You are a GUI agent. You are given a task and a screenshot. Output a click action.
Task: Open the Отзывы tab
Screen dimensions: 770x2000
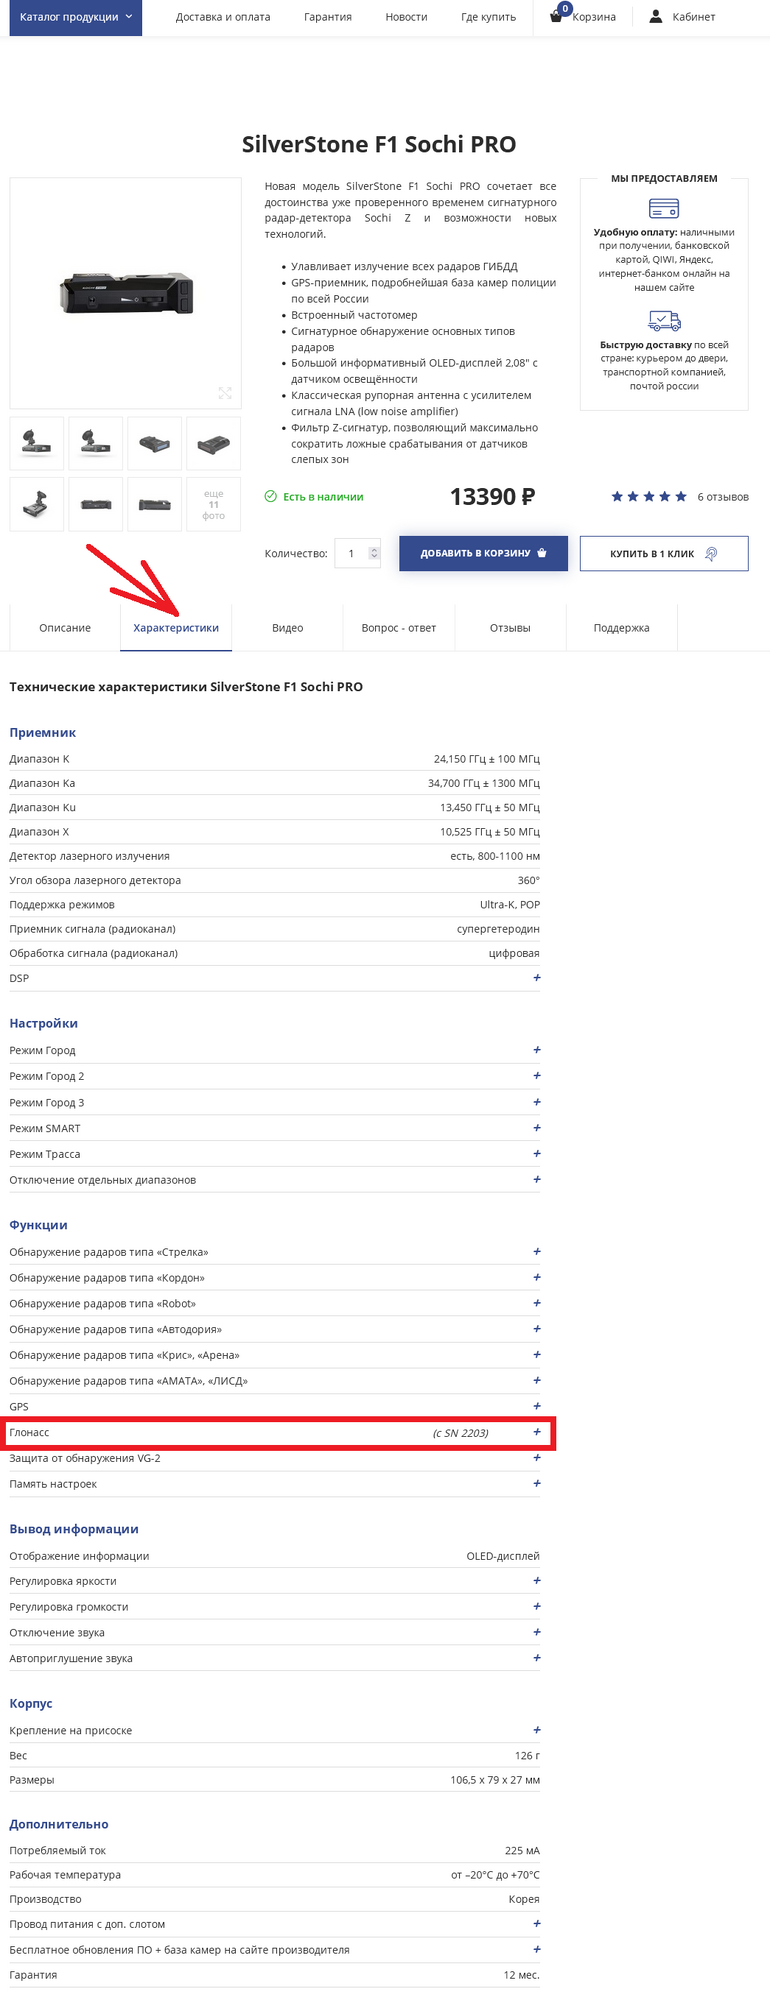[x=510, y=628]
